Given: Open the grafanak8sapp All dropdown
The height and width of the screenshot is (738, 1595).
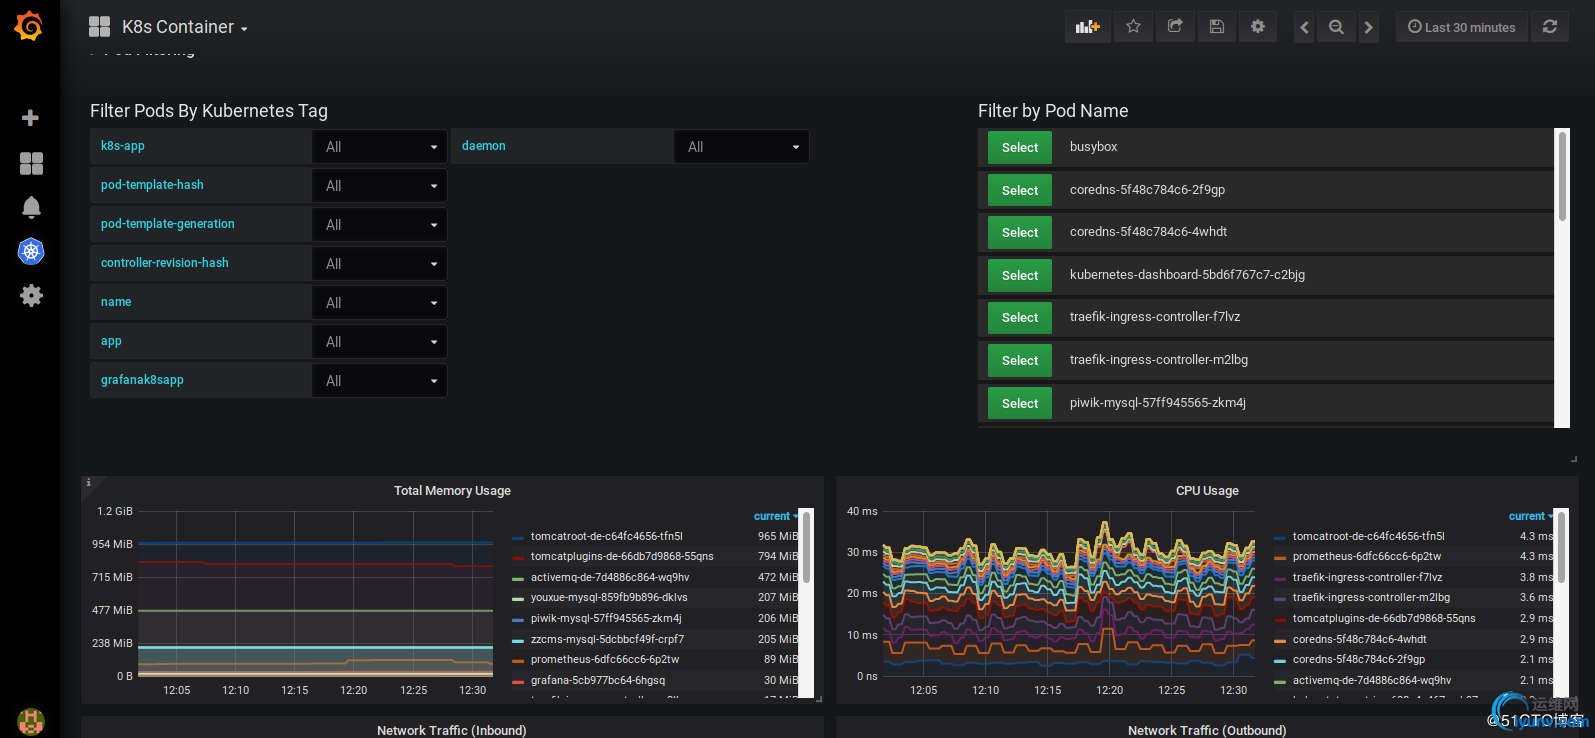Looking at the screenshot, I should 379,380.
